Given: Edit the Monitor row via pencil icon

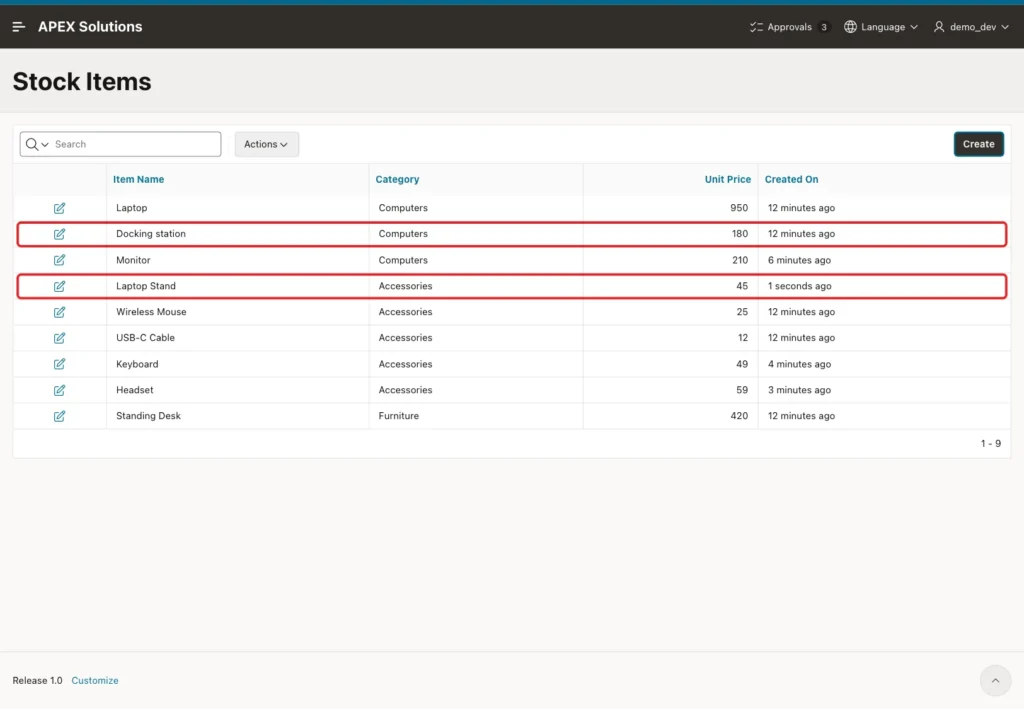Looking at the screenshot, I should tap(59, 260).
